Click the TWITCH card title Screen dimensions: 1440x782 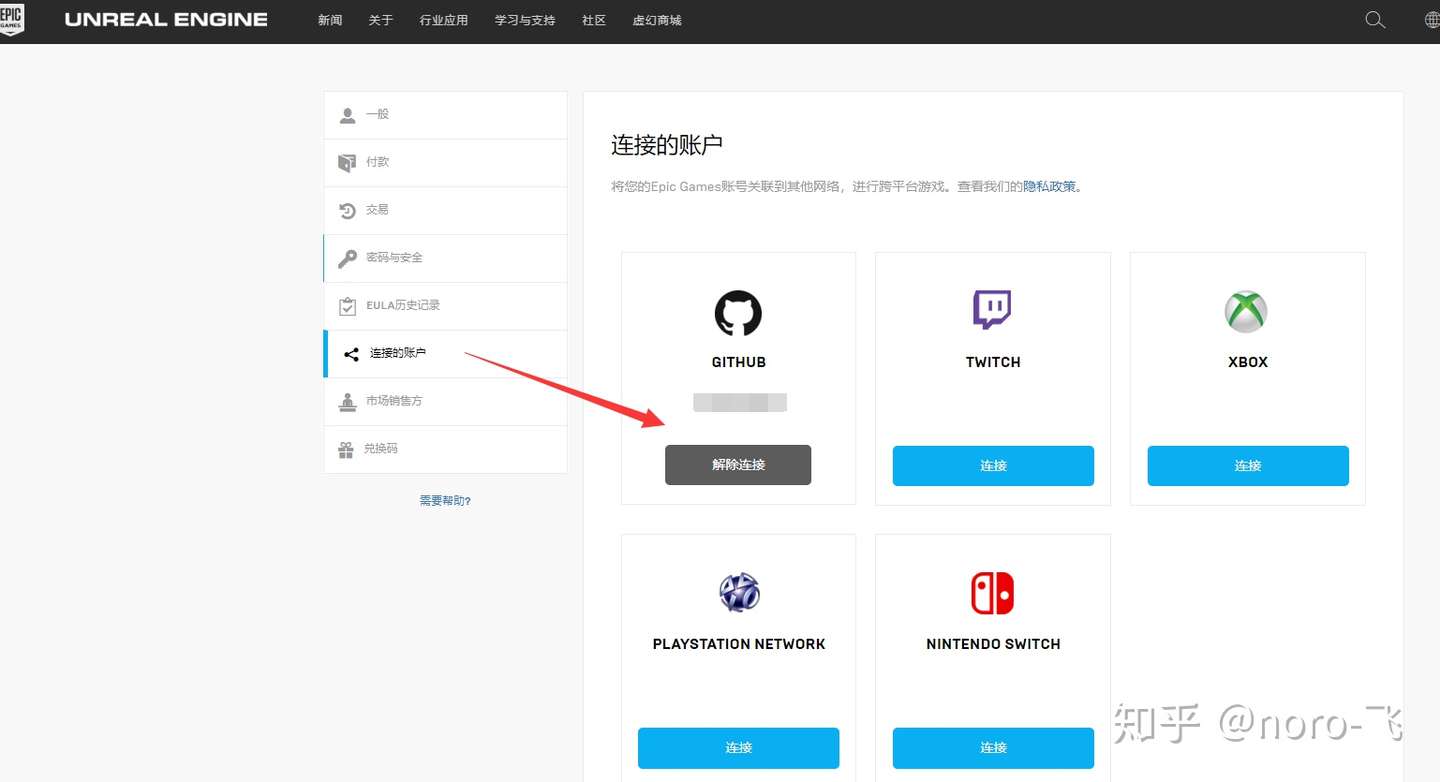pos(993,363)
